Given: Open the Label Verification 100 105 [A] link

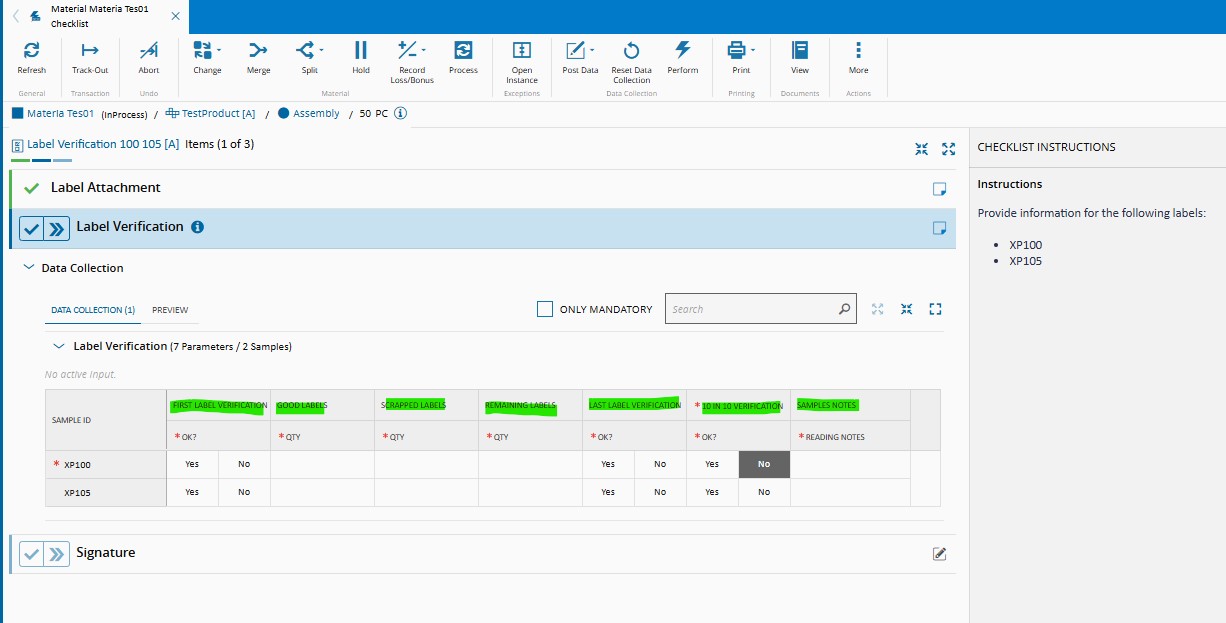Looking at the screenshot, I should click(x=102, y=144).
